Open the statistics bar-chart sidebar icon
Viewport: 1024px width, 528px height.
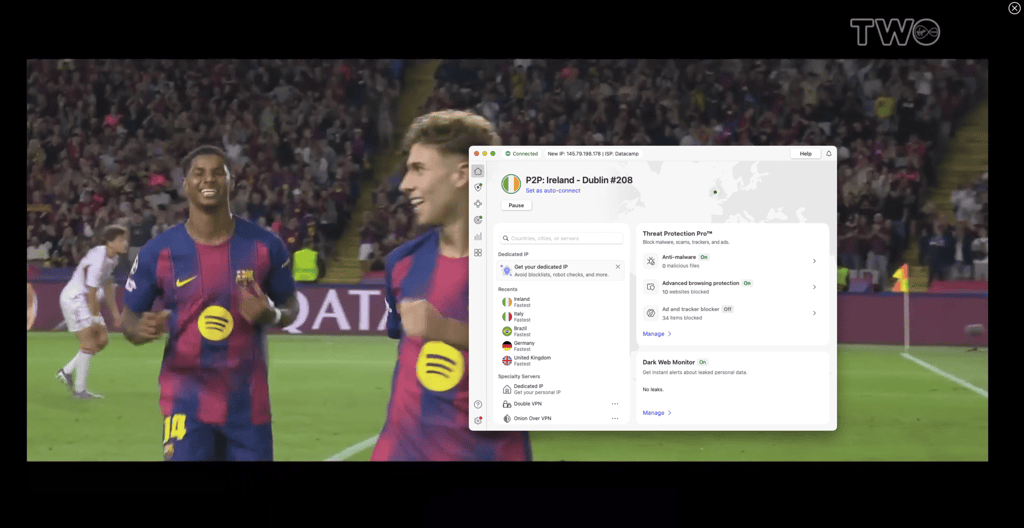pos(478,237)
